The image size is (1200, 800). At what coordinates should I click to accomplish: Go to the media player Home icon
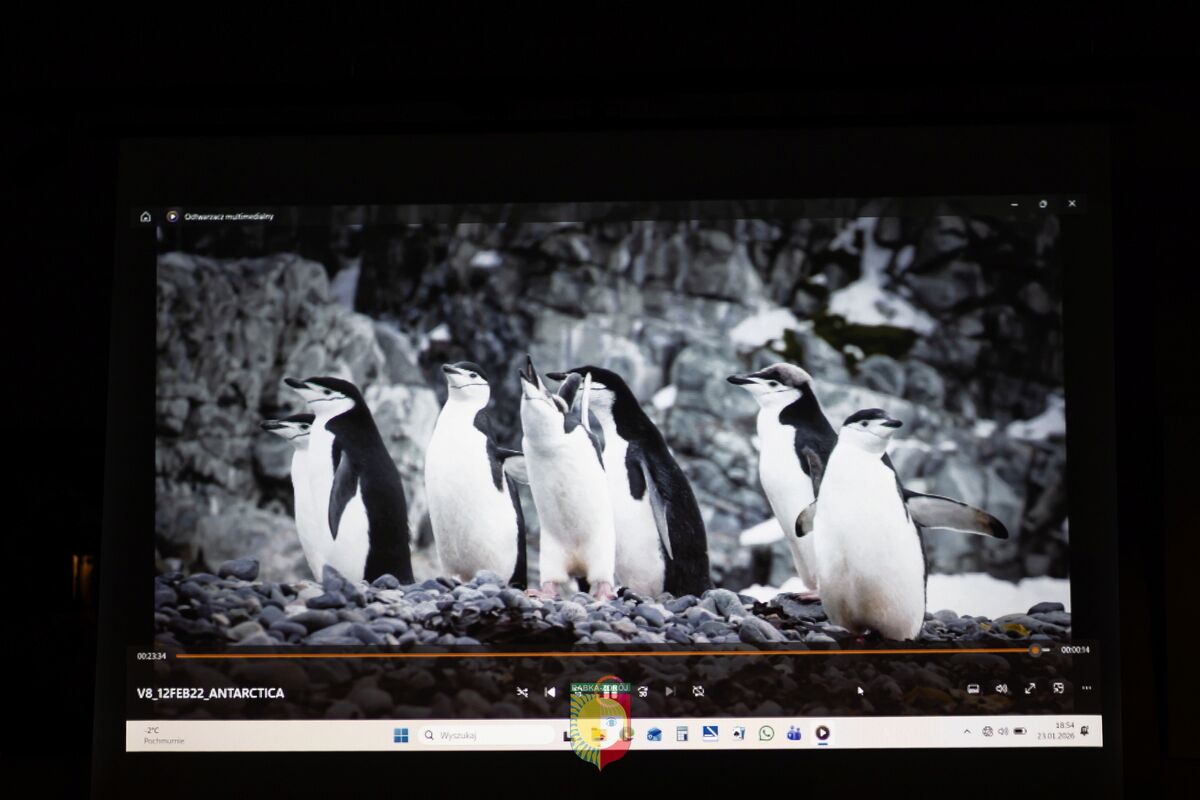tap(145, 216)
